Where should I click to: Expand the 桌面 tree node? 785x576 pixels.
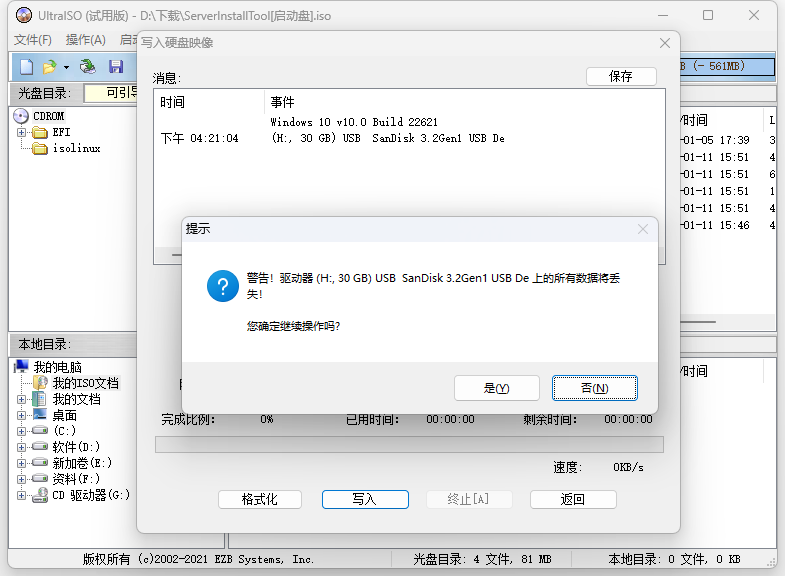click(21, 415)
